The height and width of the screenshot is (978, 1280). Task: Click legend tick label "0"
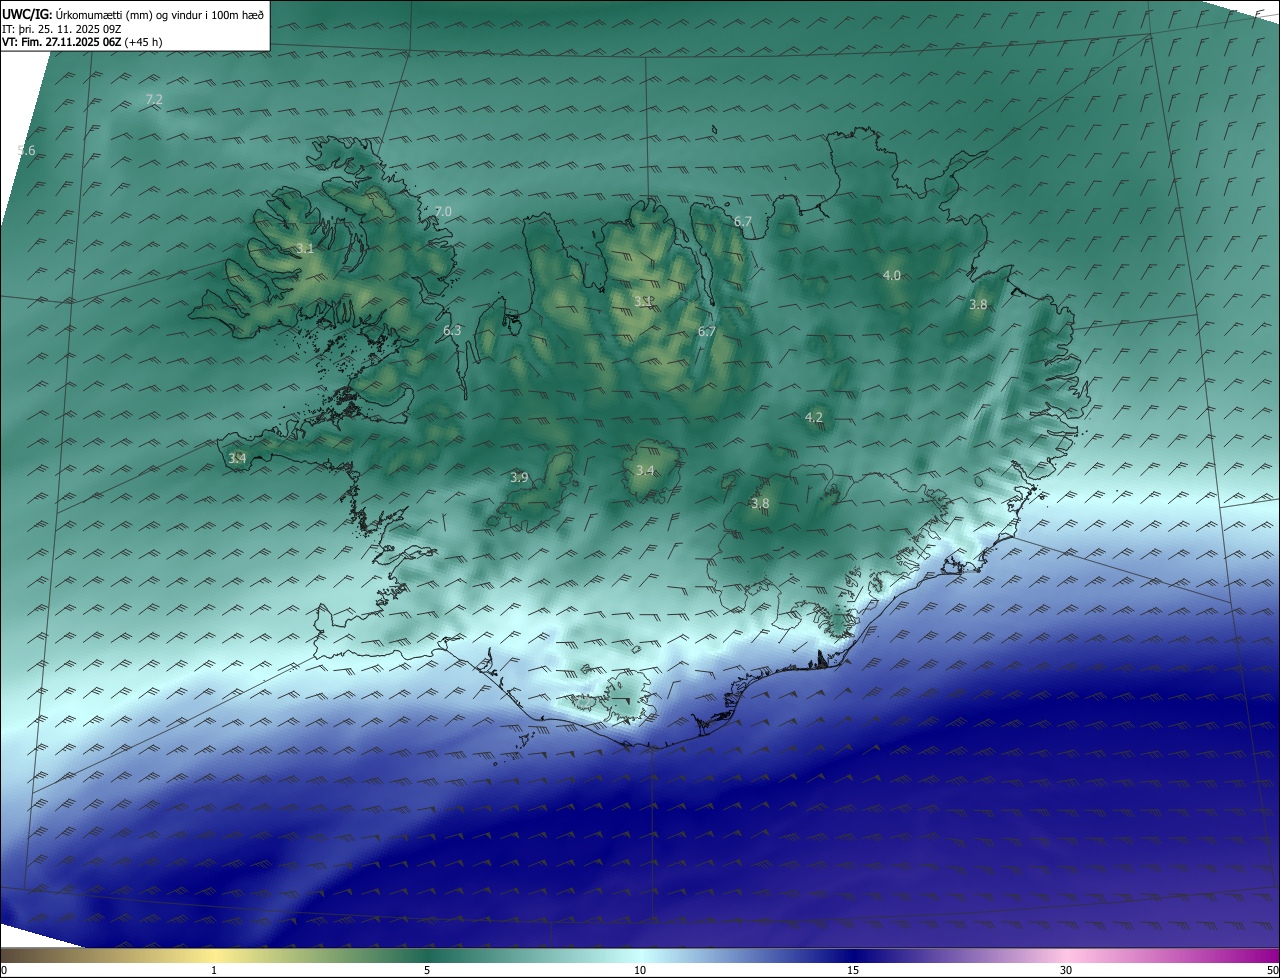[4, 970]
